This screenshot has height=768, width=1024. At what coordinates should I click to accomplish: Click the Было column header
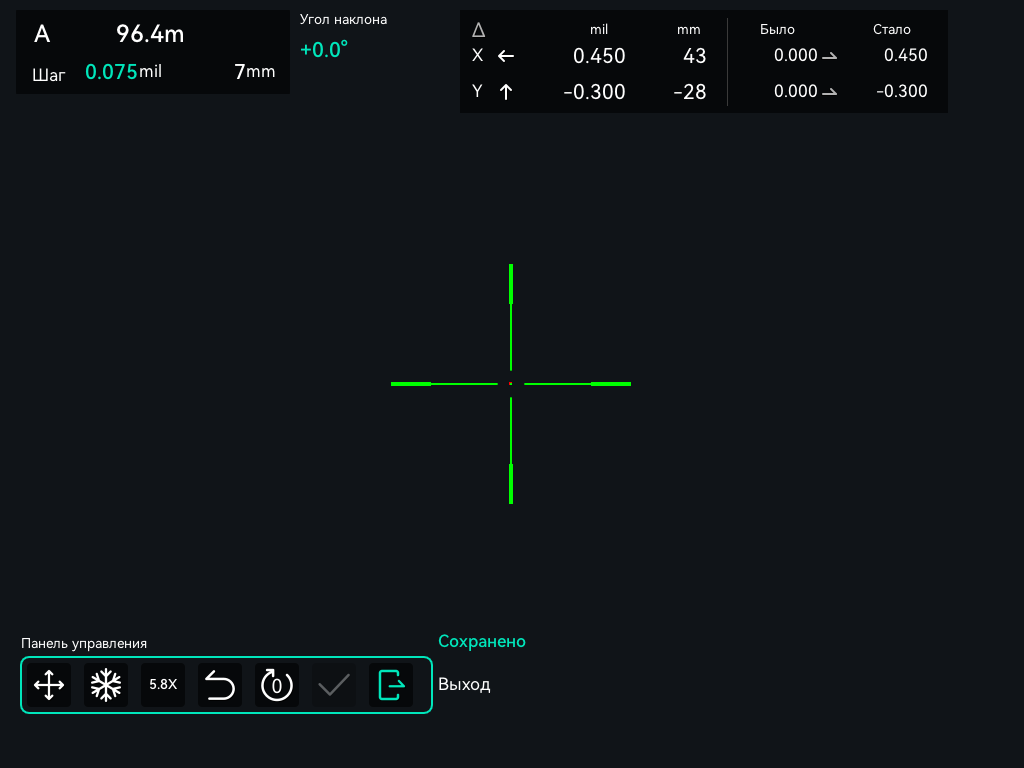coord(777,29)
